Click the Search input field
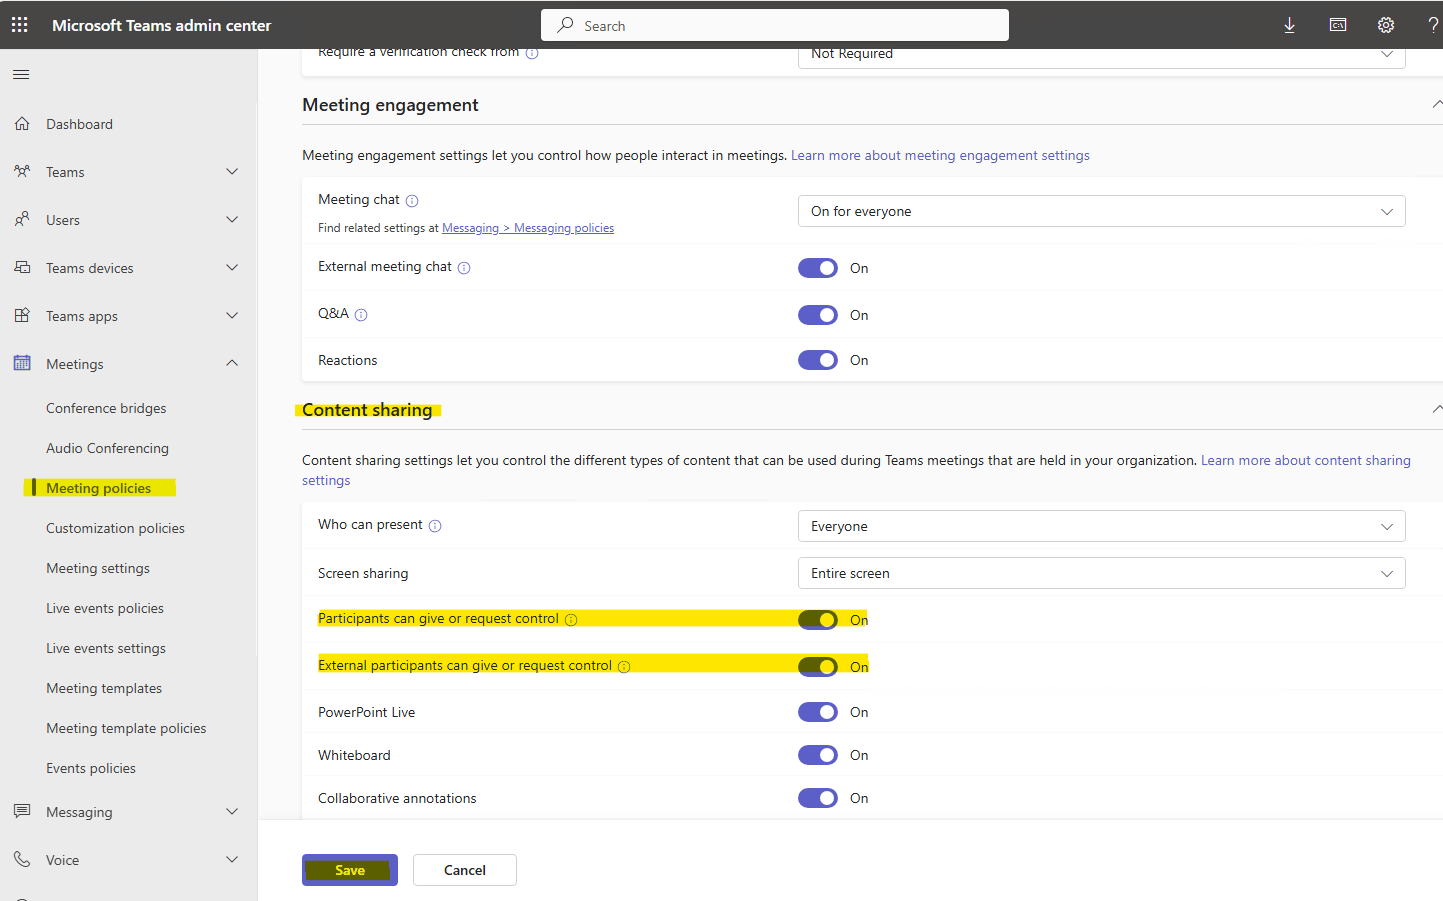This screenshot has height=901, width=1443. click(775, 25)
